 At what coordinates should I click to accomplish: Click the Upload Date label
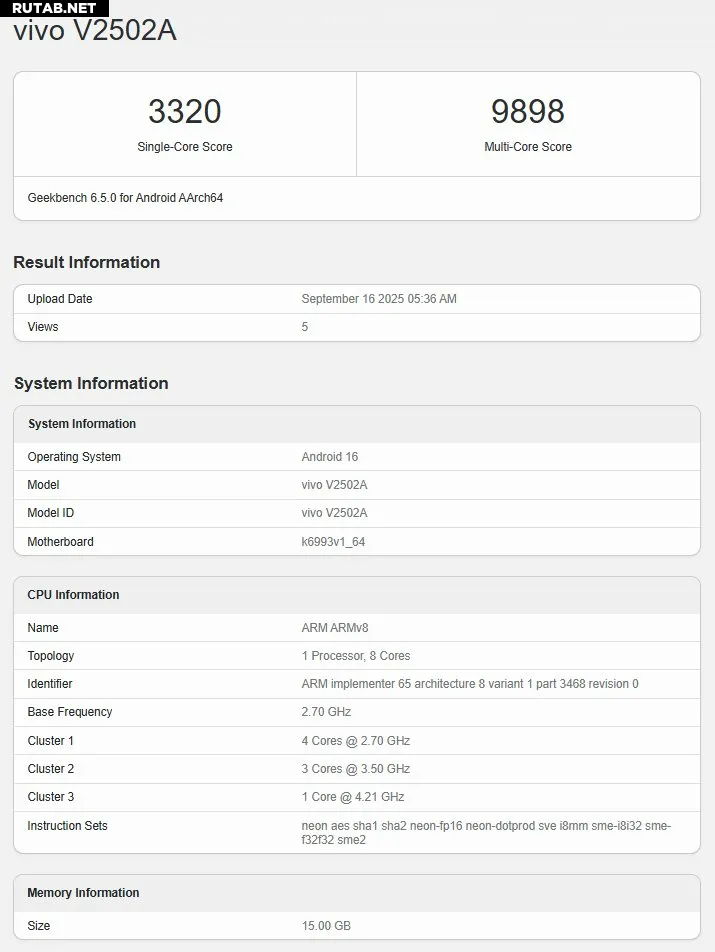coord(59,299)
